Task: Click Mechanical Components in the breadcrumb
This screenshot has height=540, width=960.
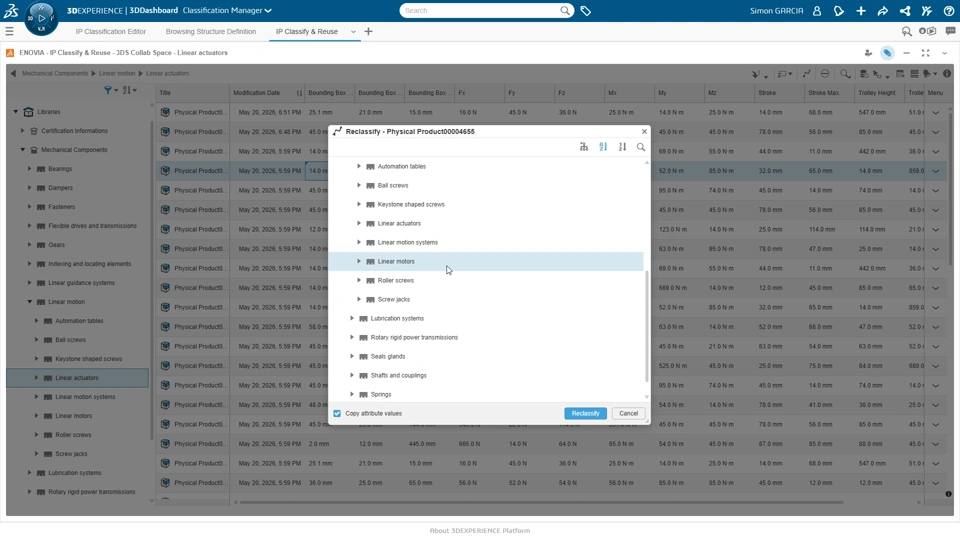Action: (x=55, y=73)
